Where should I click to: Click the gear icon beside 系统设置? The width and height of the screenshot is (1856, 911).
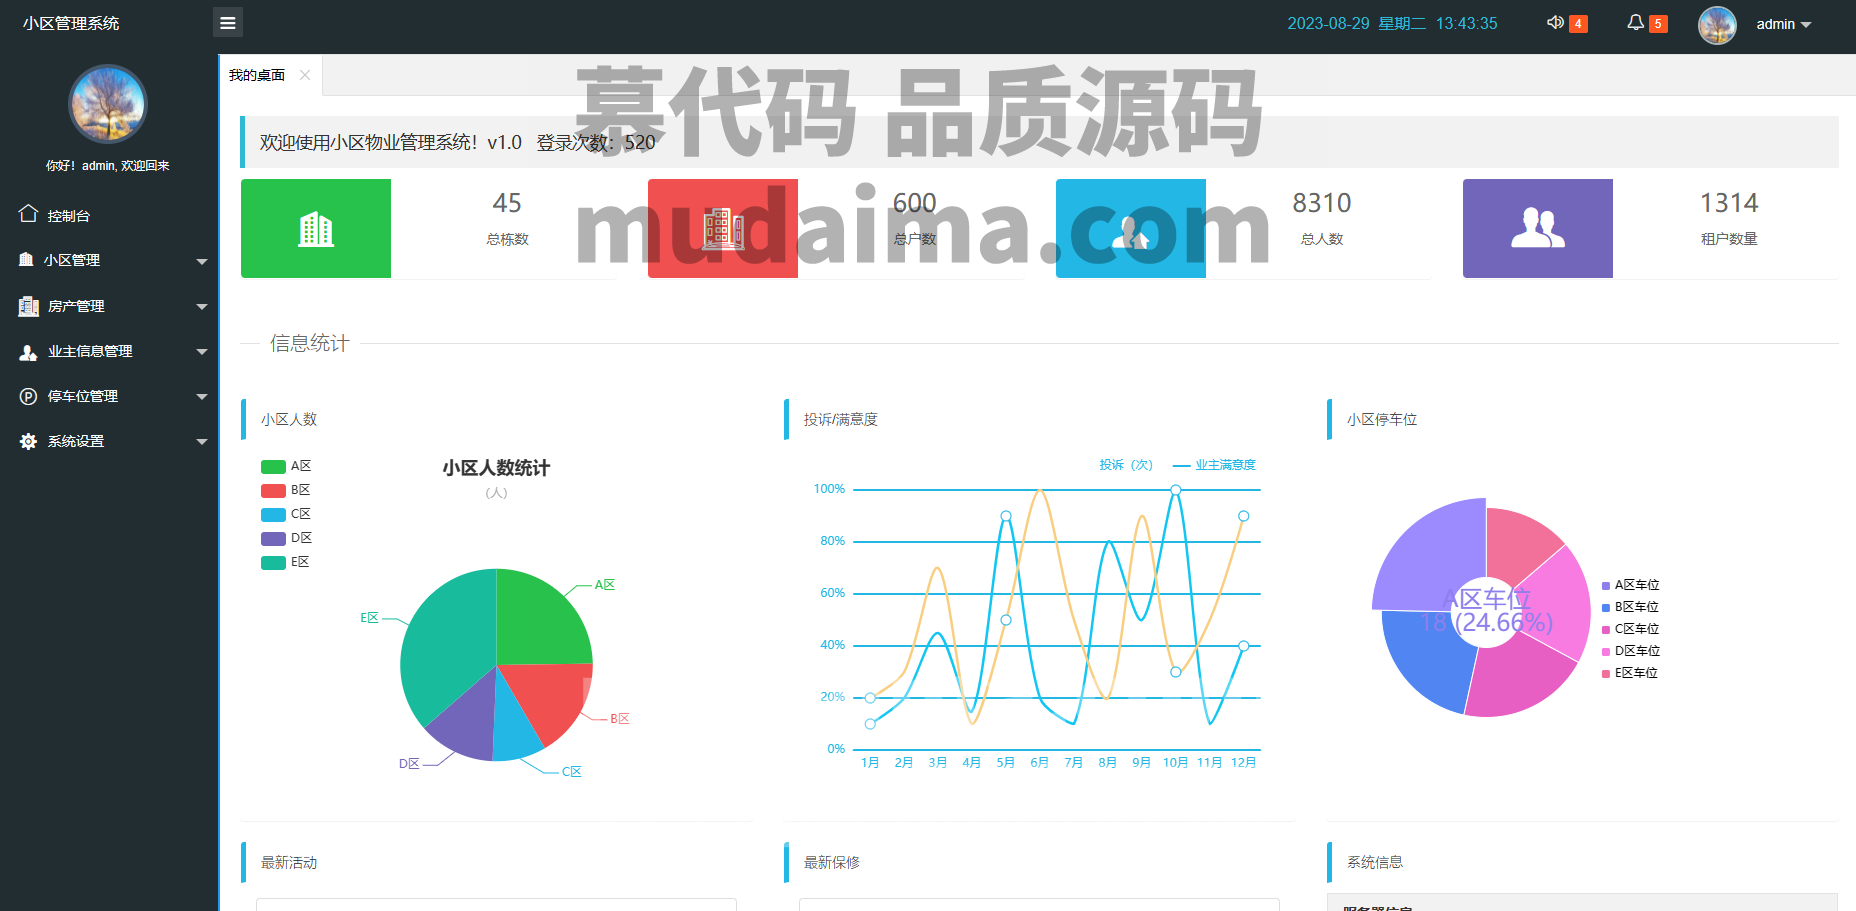coord(28,441)
